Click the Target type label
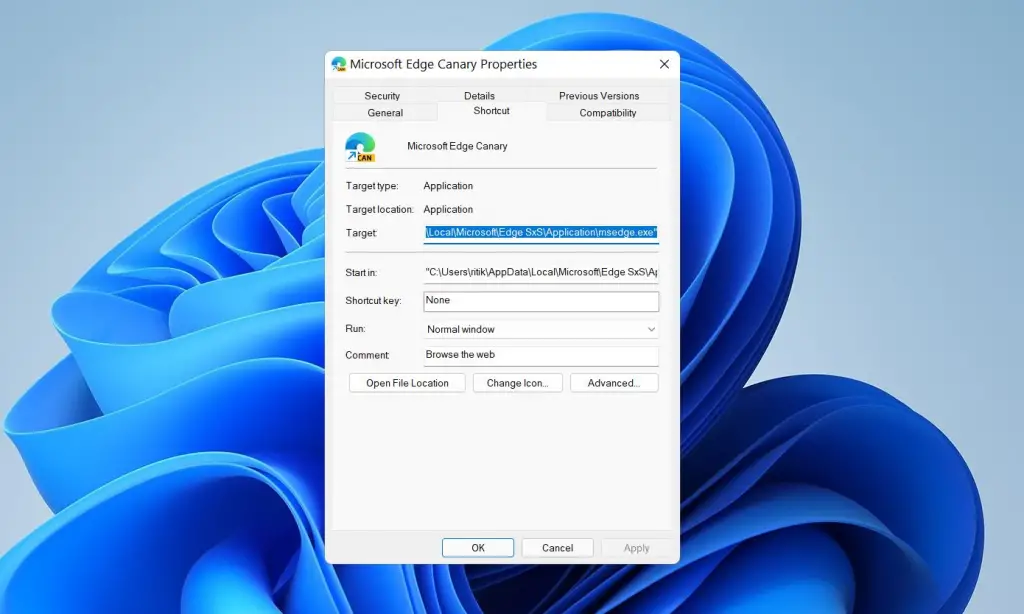 click(372, 186)
